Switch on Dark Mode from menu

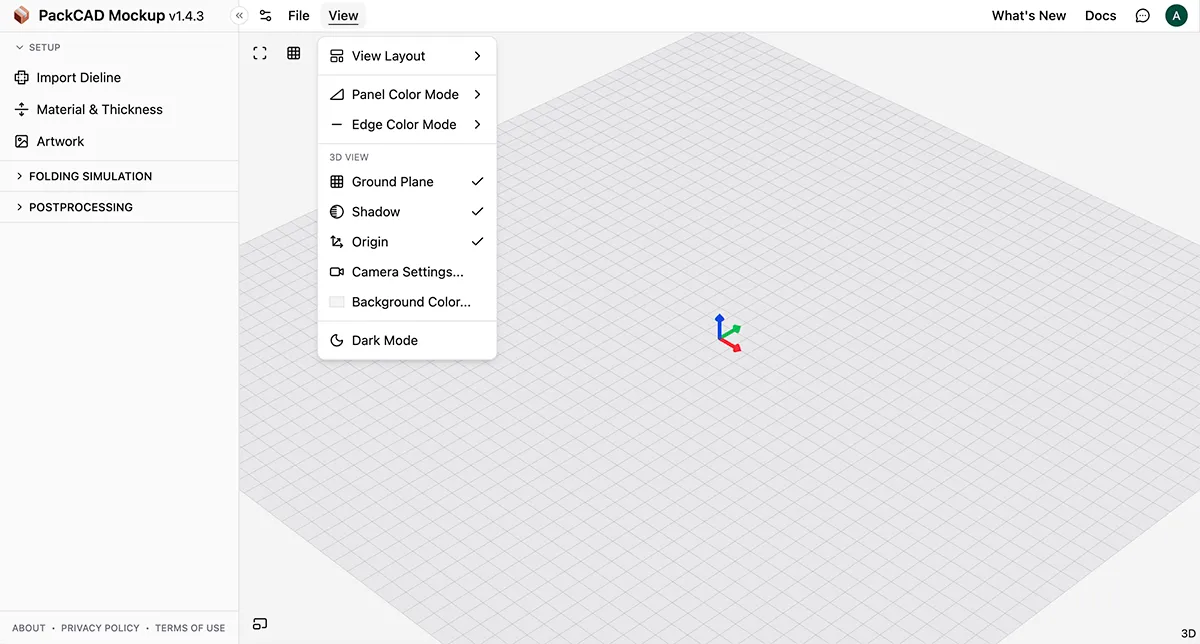tap(407, 341)
